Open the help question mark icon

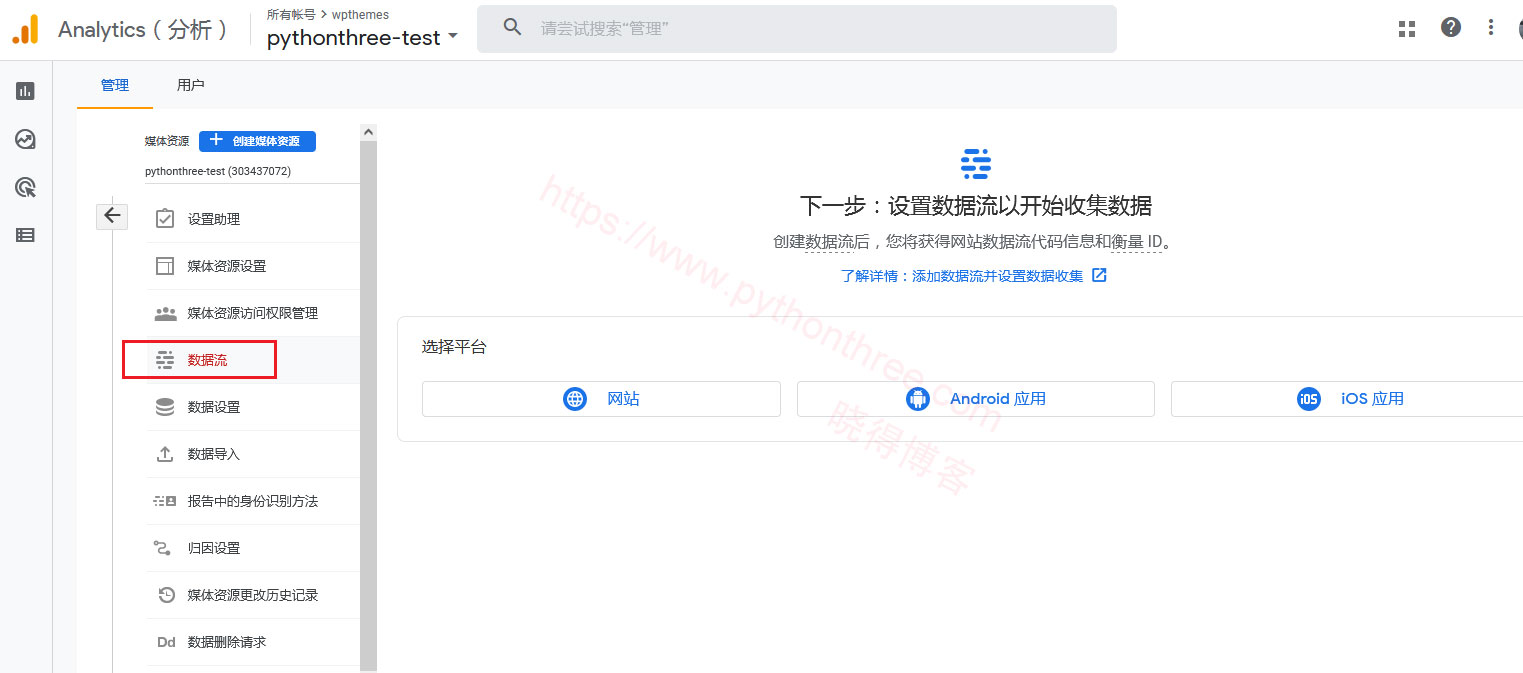pyautogui.click(x=1451, y=28)
